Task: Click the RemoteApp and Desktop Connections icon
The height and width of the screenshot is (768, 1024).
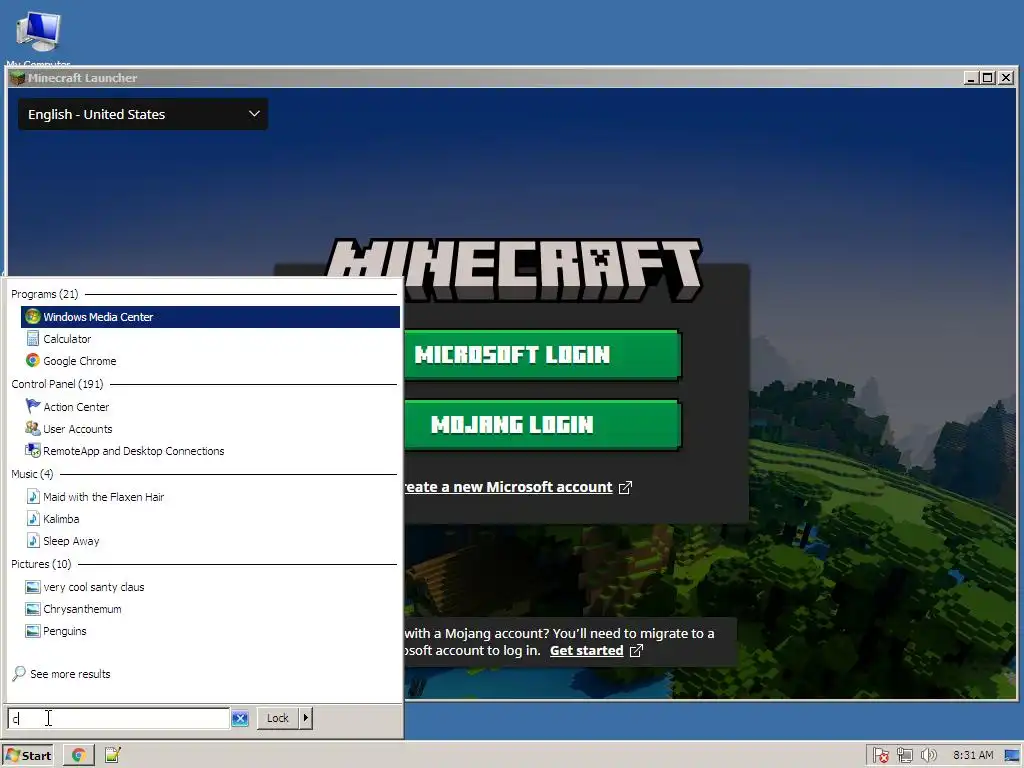Action: 33,451
